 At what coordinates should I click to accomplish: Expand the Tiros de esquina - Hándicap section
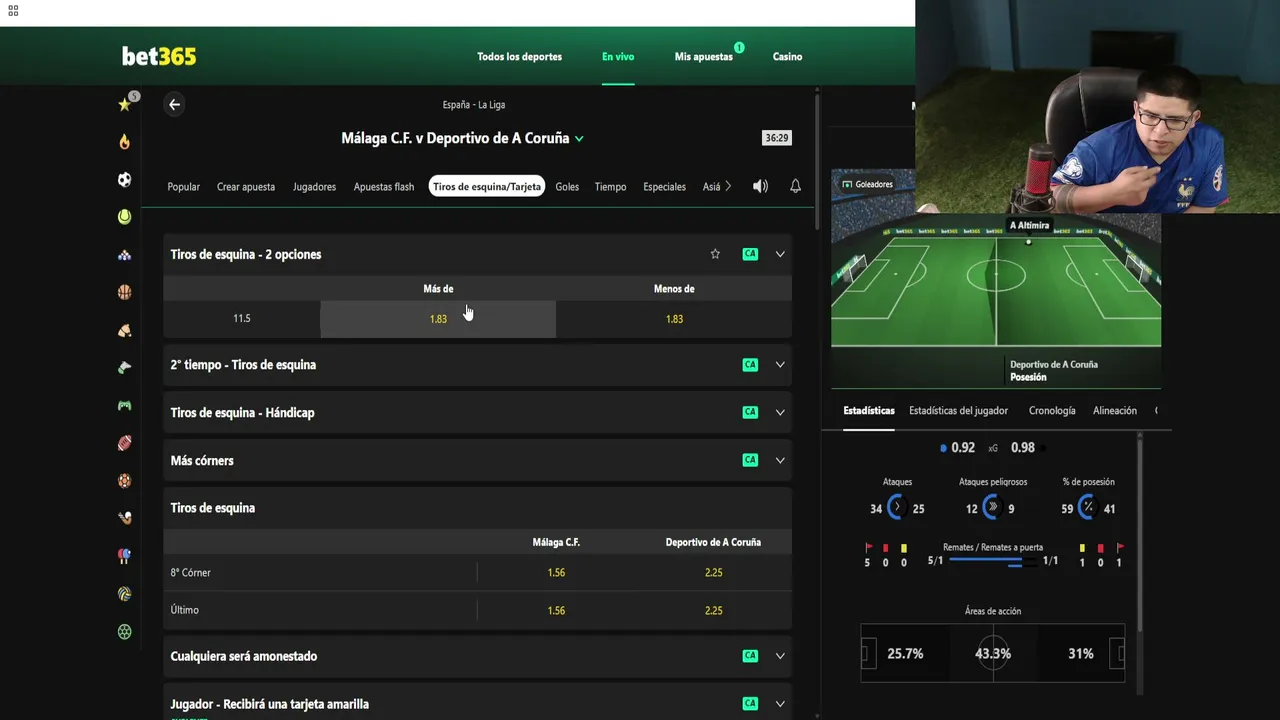pos(780,412)
